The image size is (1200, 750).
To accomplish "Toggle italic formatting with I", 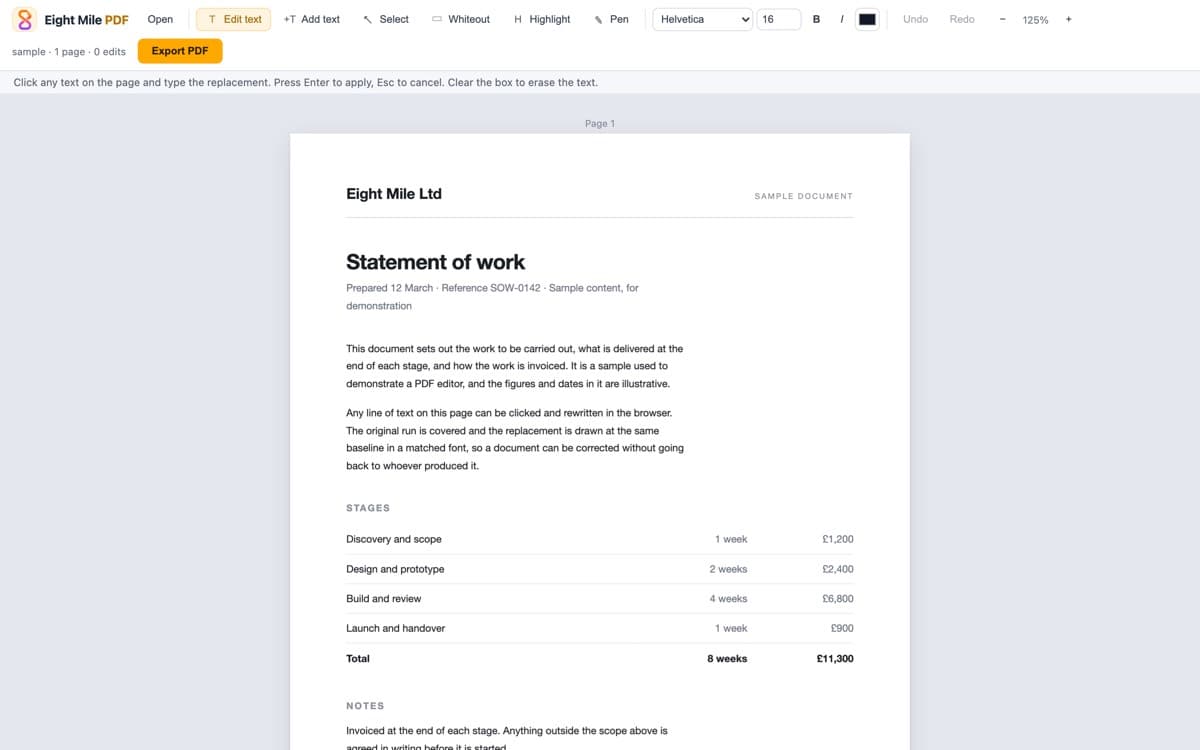I will [x=842, y=19].
